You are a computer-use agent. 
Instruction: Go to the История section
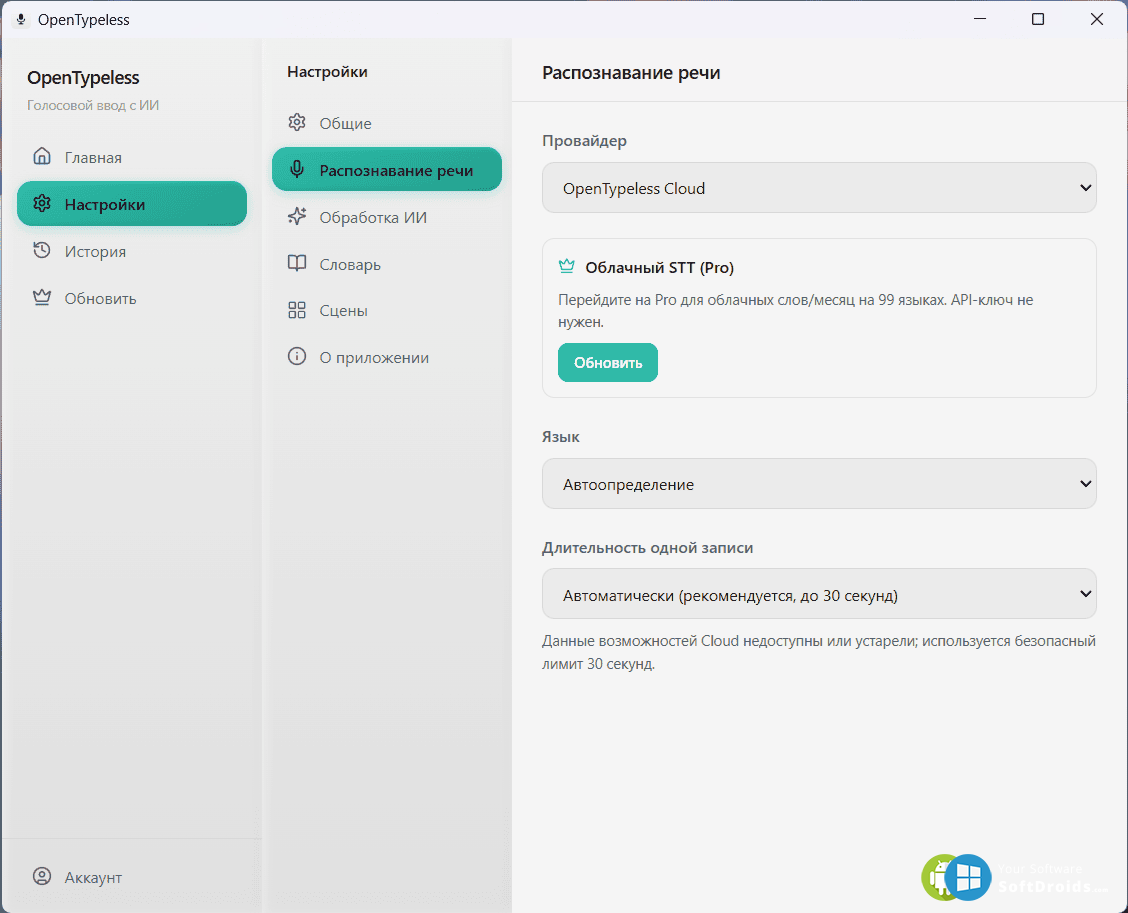point(132,251)
